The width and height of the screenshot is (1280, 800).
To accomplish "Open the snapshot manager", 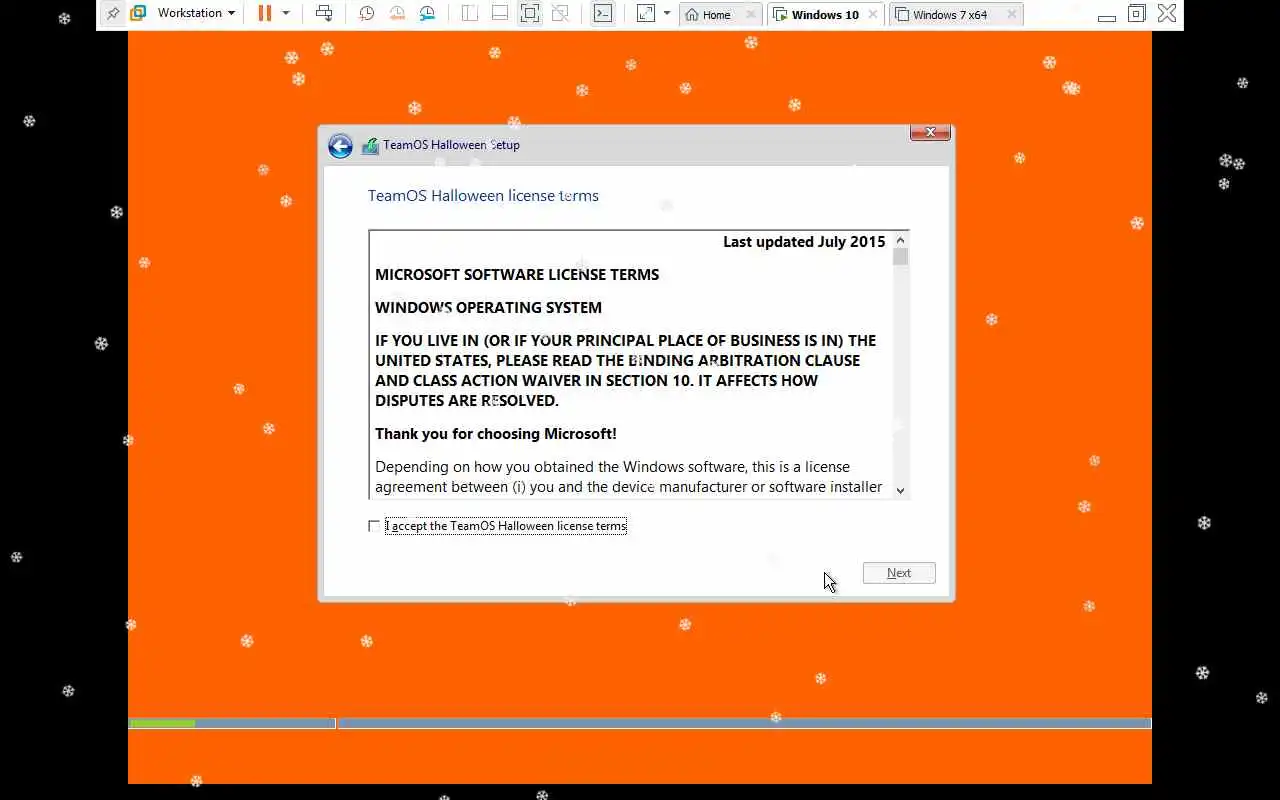I will (427, 14).
